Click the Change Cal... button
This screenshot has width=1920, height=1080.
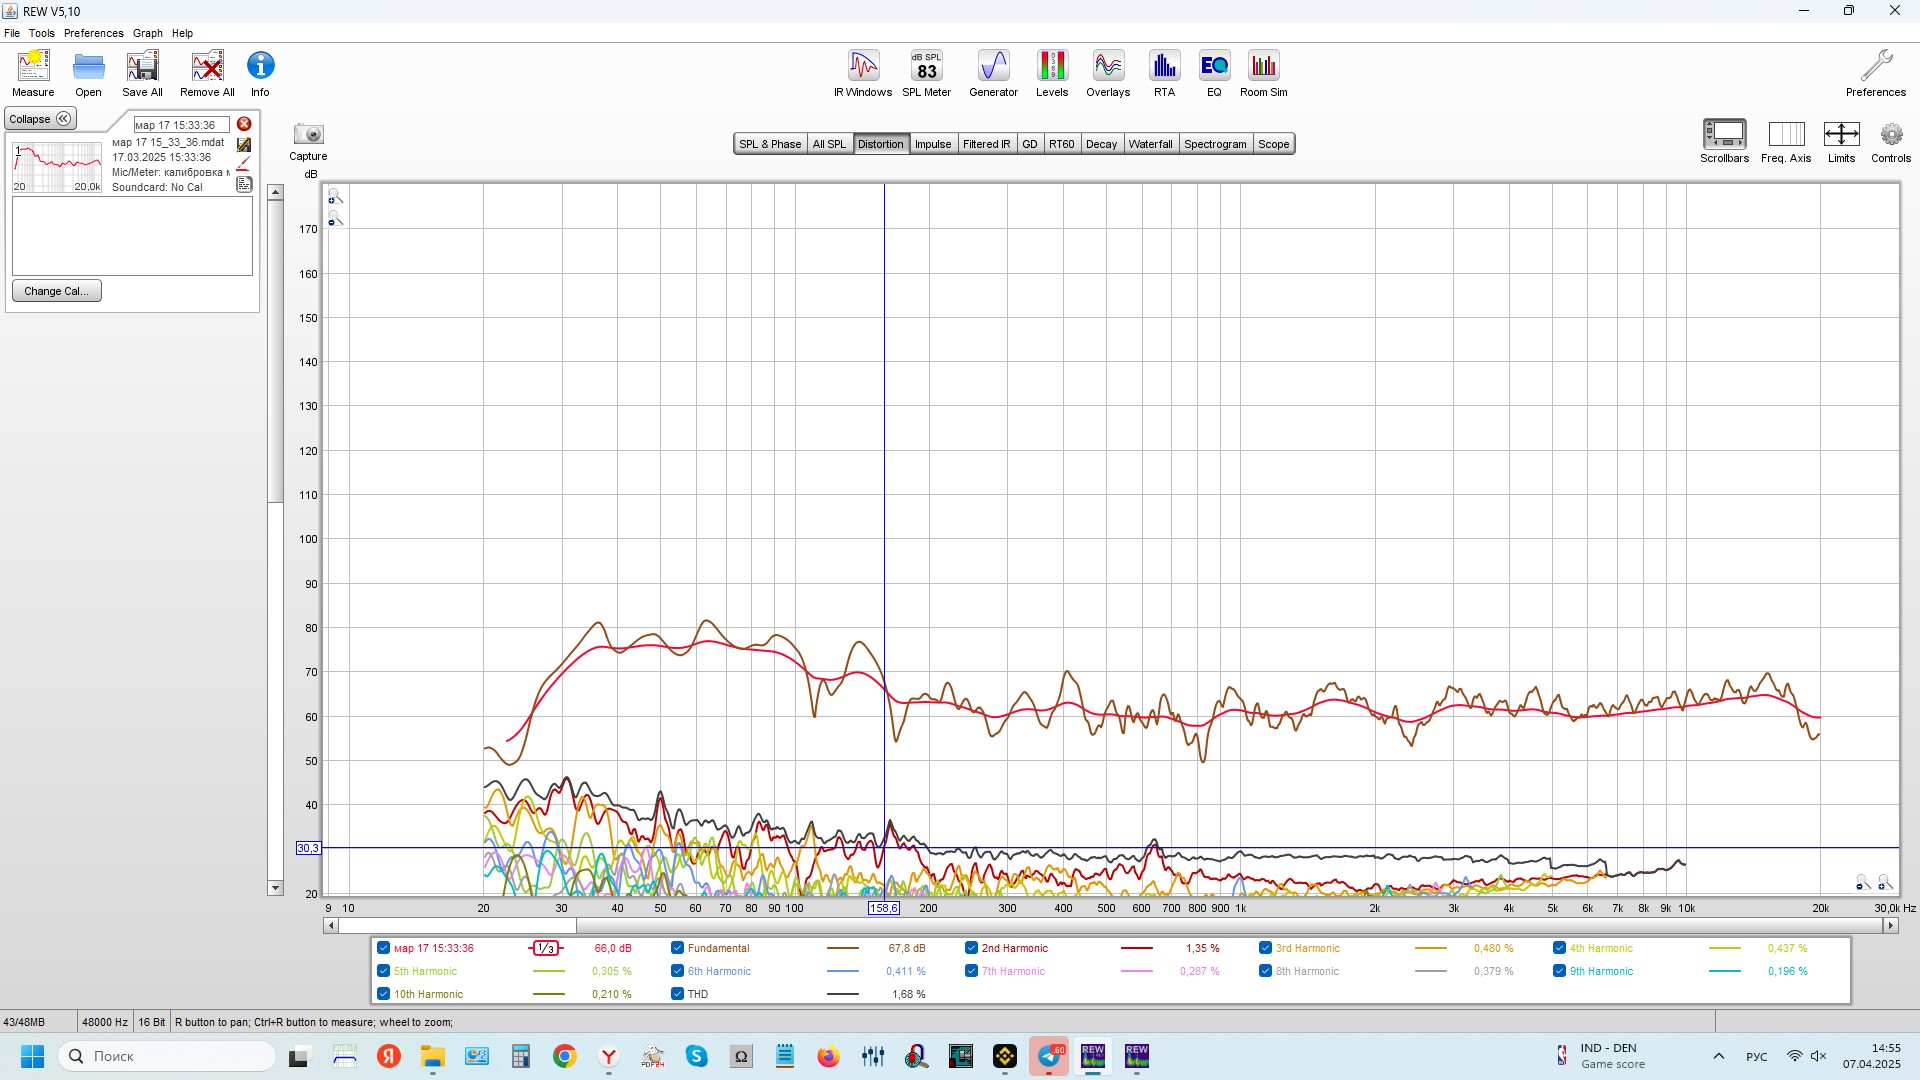57,291
